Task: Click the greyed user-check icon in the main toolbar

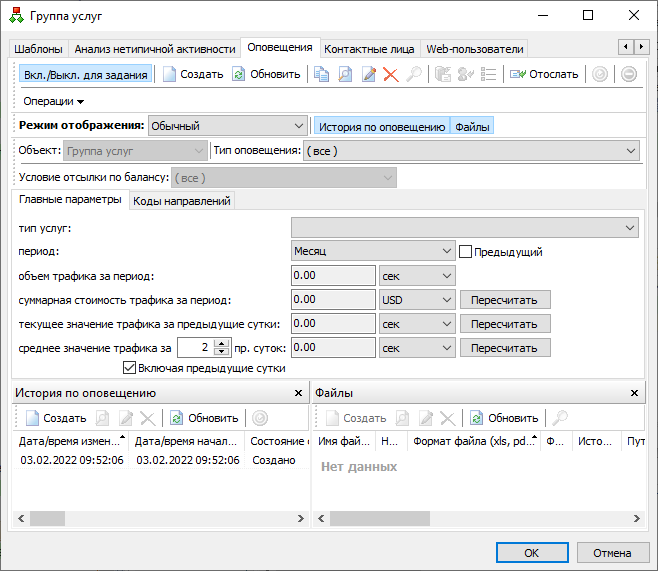Action: [x=465, y=74]
